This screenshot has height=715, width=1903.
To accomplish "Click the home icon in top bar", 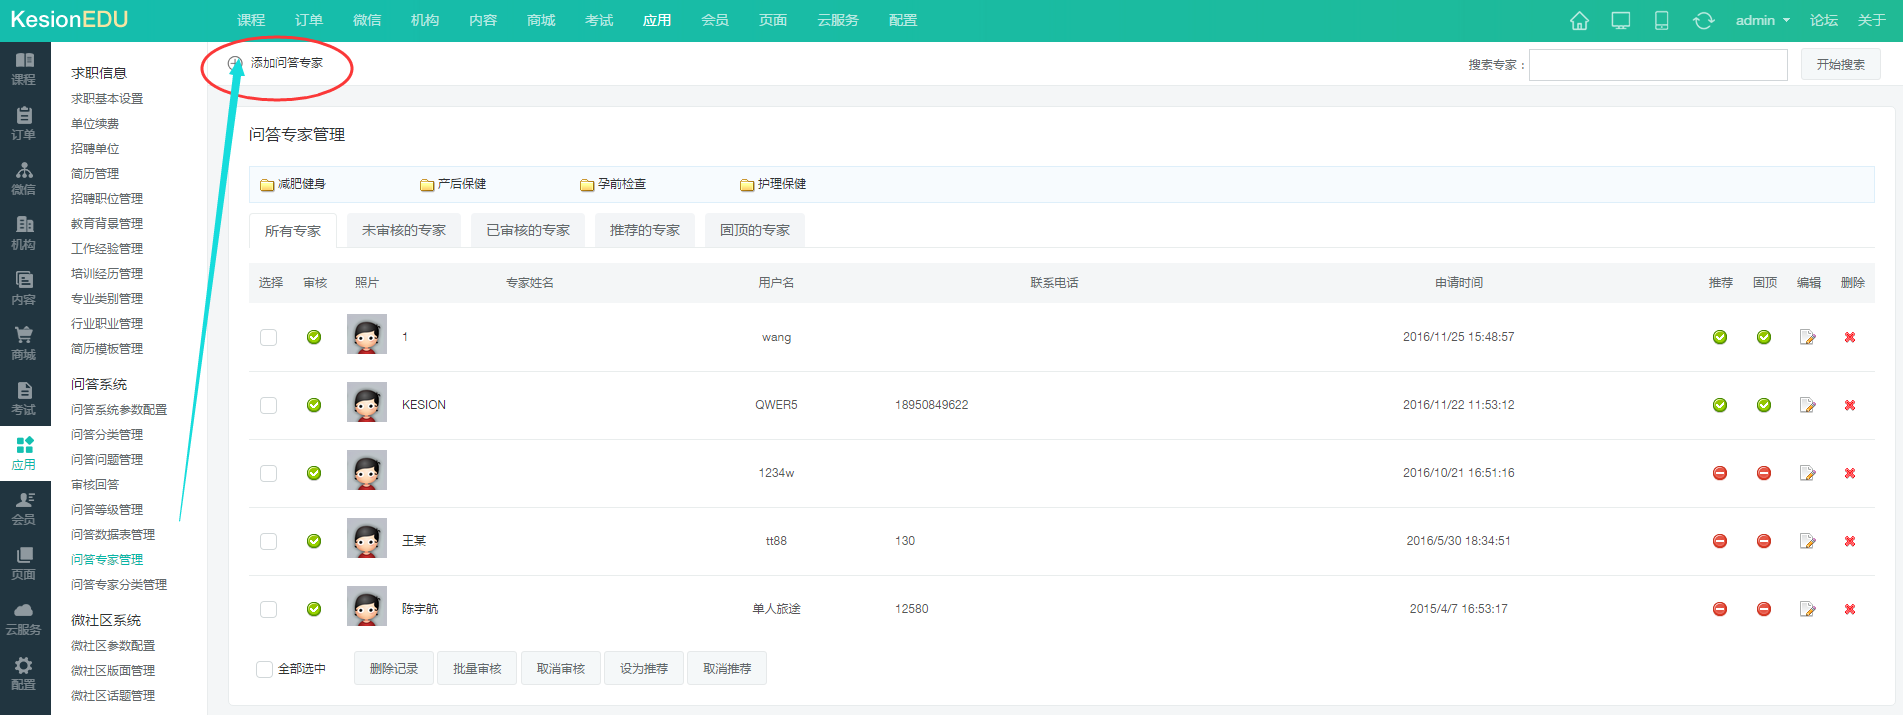I will (x=1579, y=21).
